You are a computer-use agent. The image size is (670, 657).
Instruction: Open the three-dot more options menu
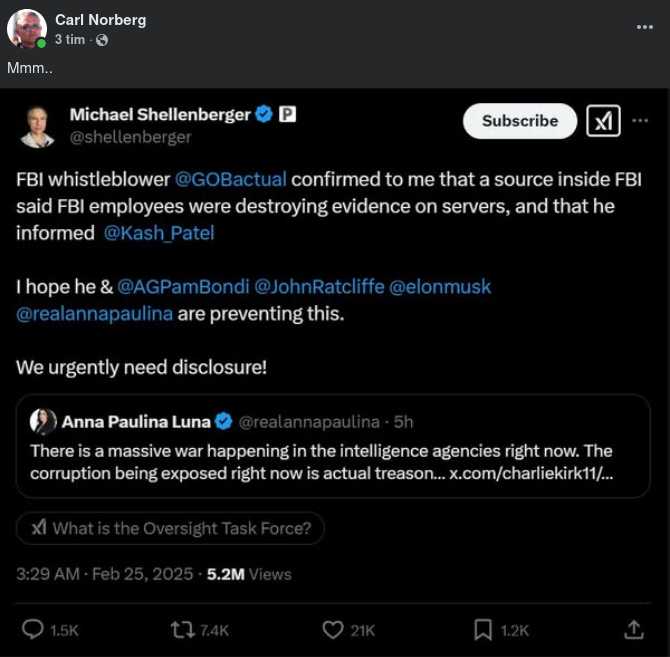click(x=641, y=121)
